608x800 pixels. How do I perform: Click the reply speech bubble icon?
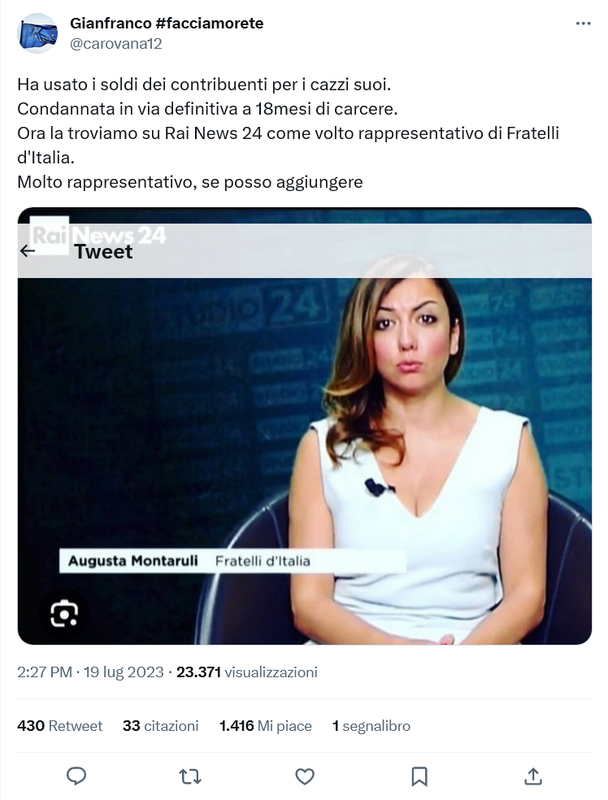pyautogui.click(x=76, y=776)
